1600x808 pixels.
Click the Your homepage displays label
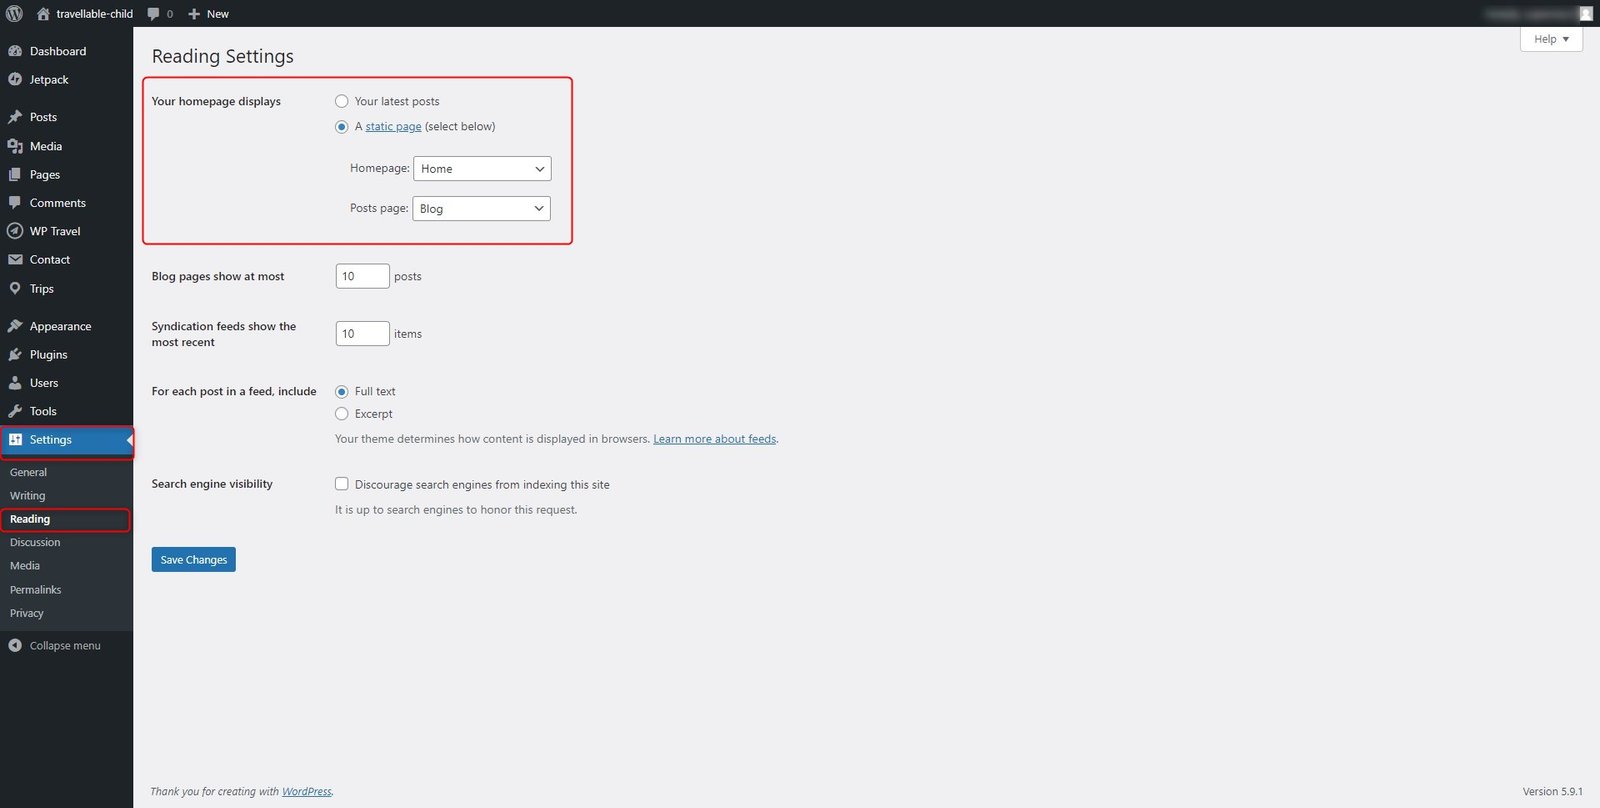click(216, 101)
